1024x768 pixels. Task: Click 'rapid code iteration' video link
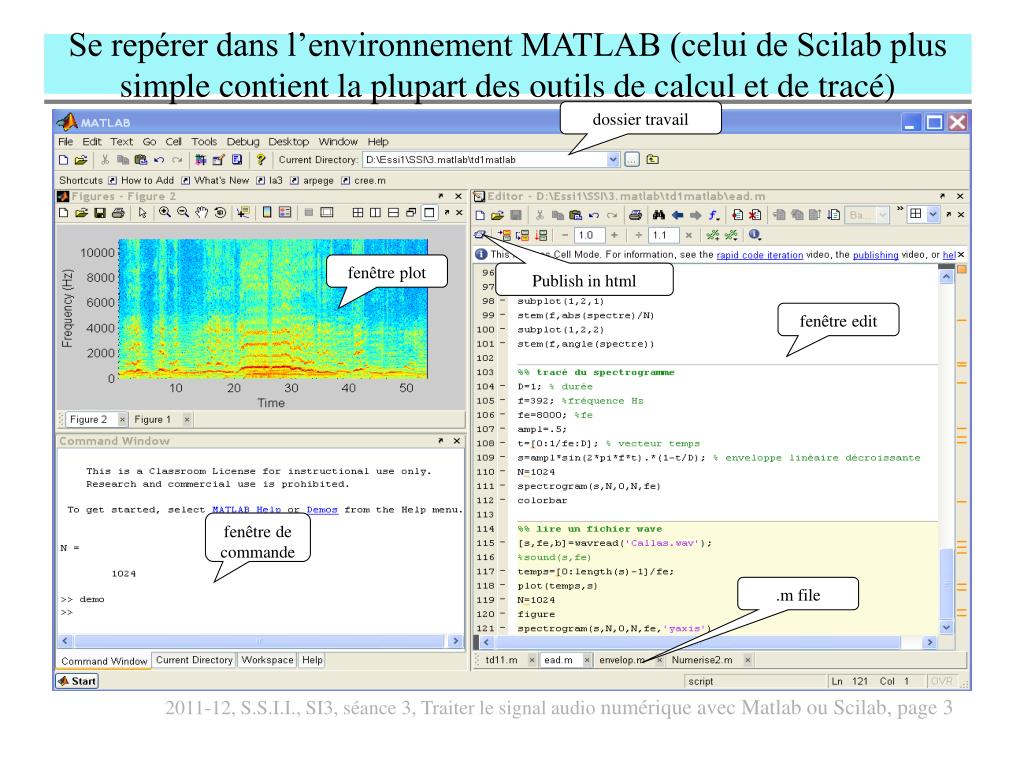[760, 255]
